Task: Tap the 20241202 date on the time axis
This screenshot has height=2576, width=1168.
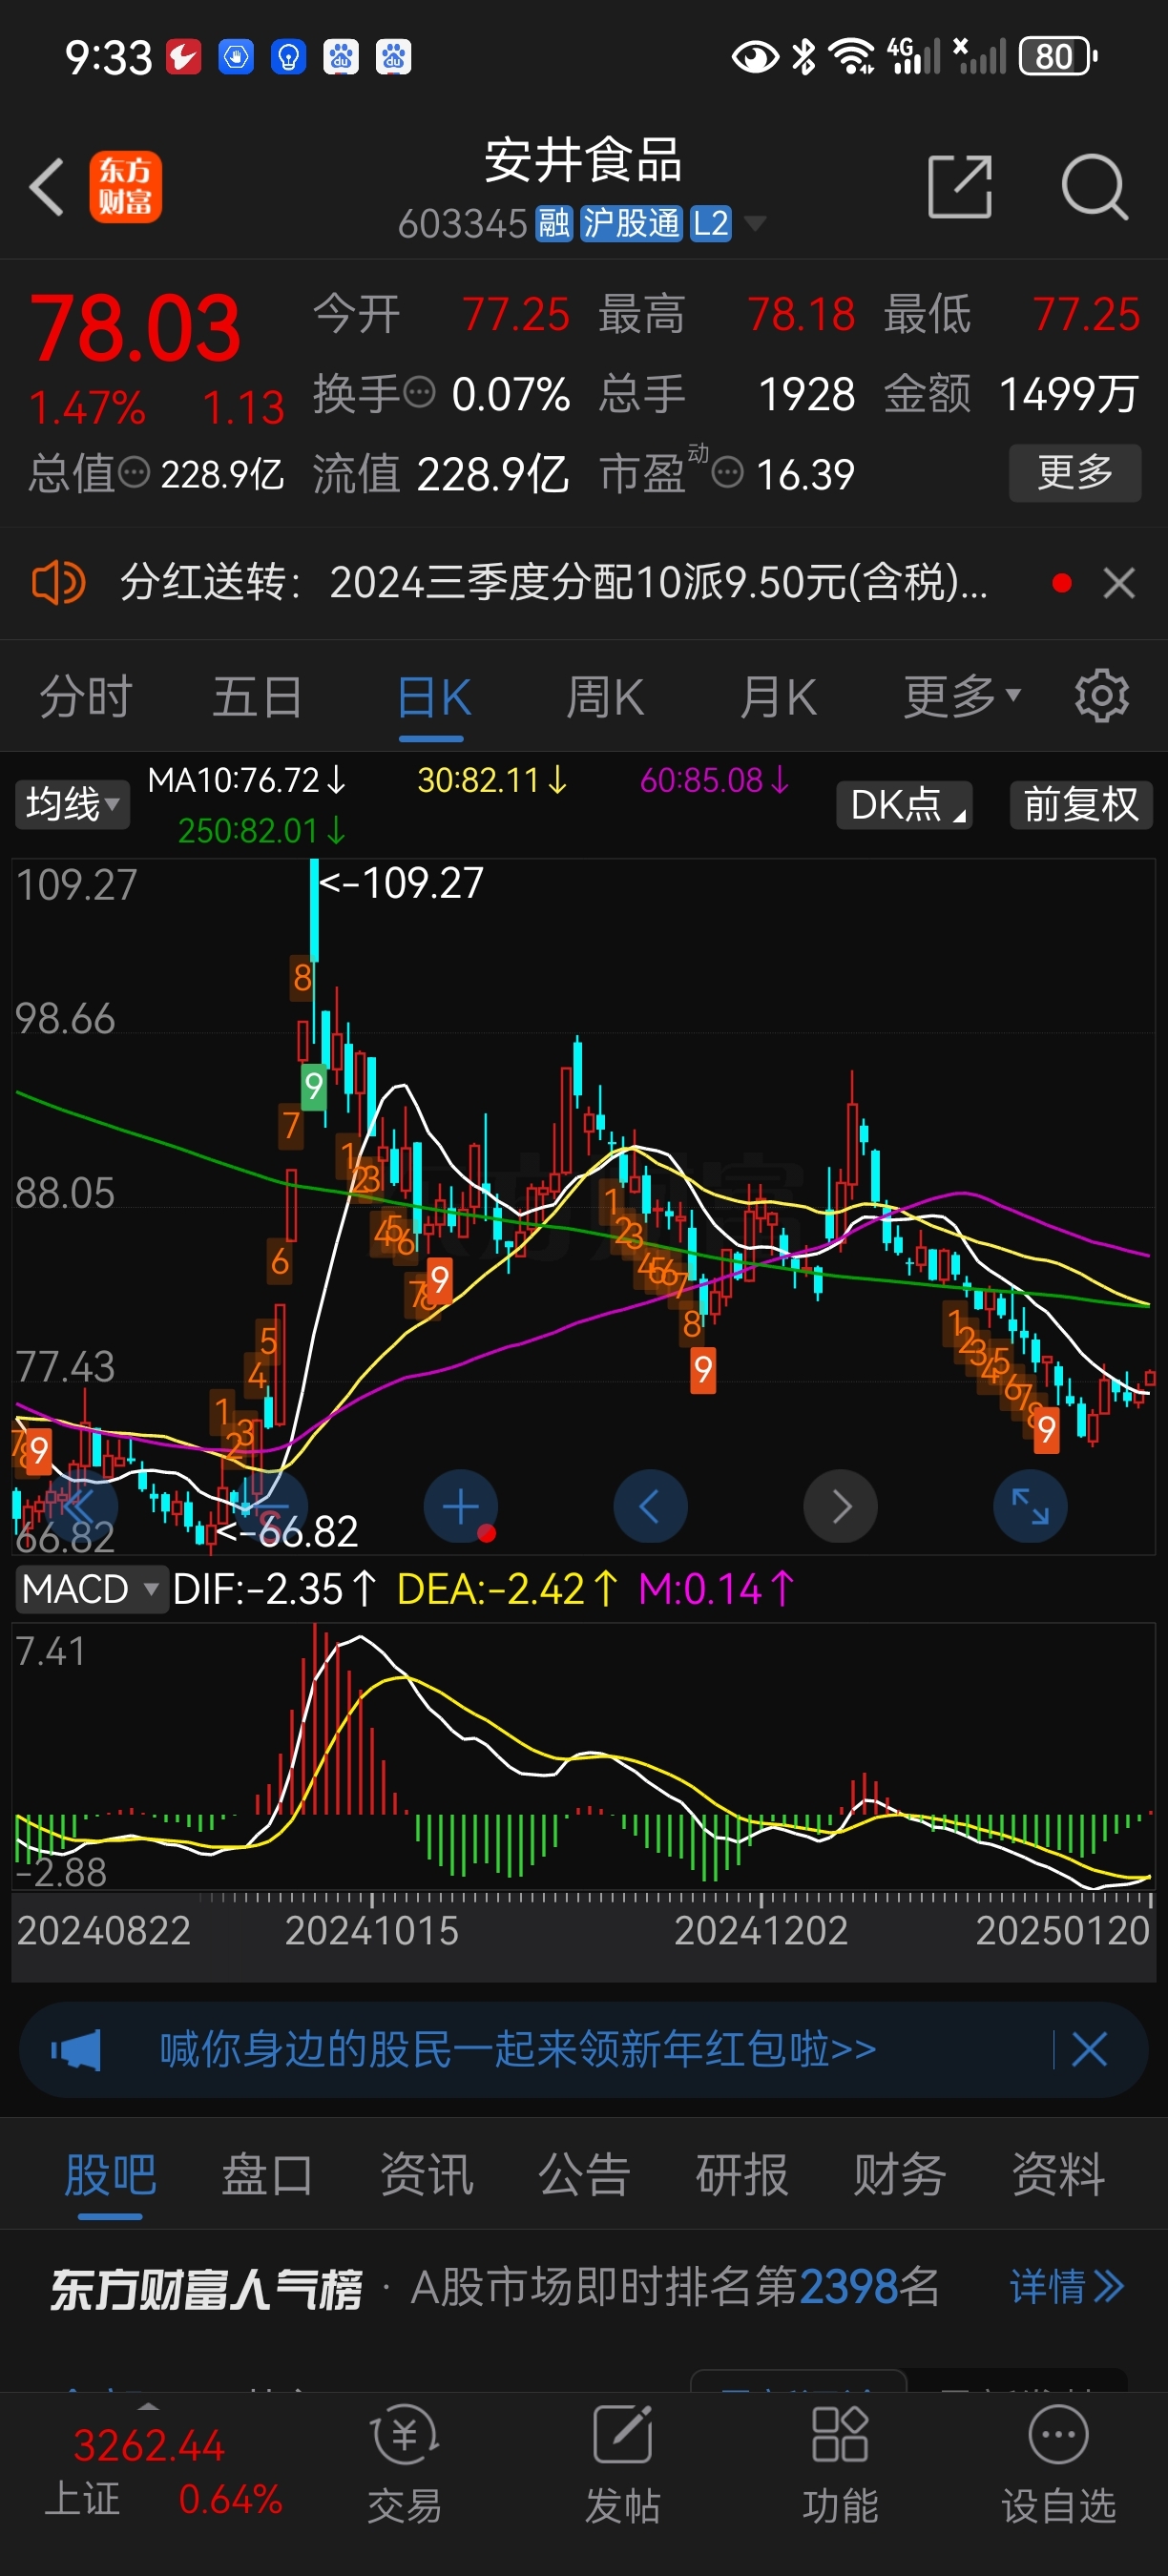Action: tap(761, 1930)
